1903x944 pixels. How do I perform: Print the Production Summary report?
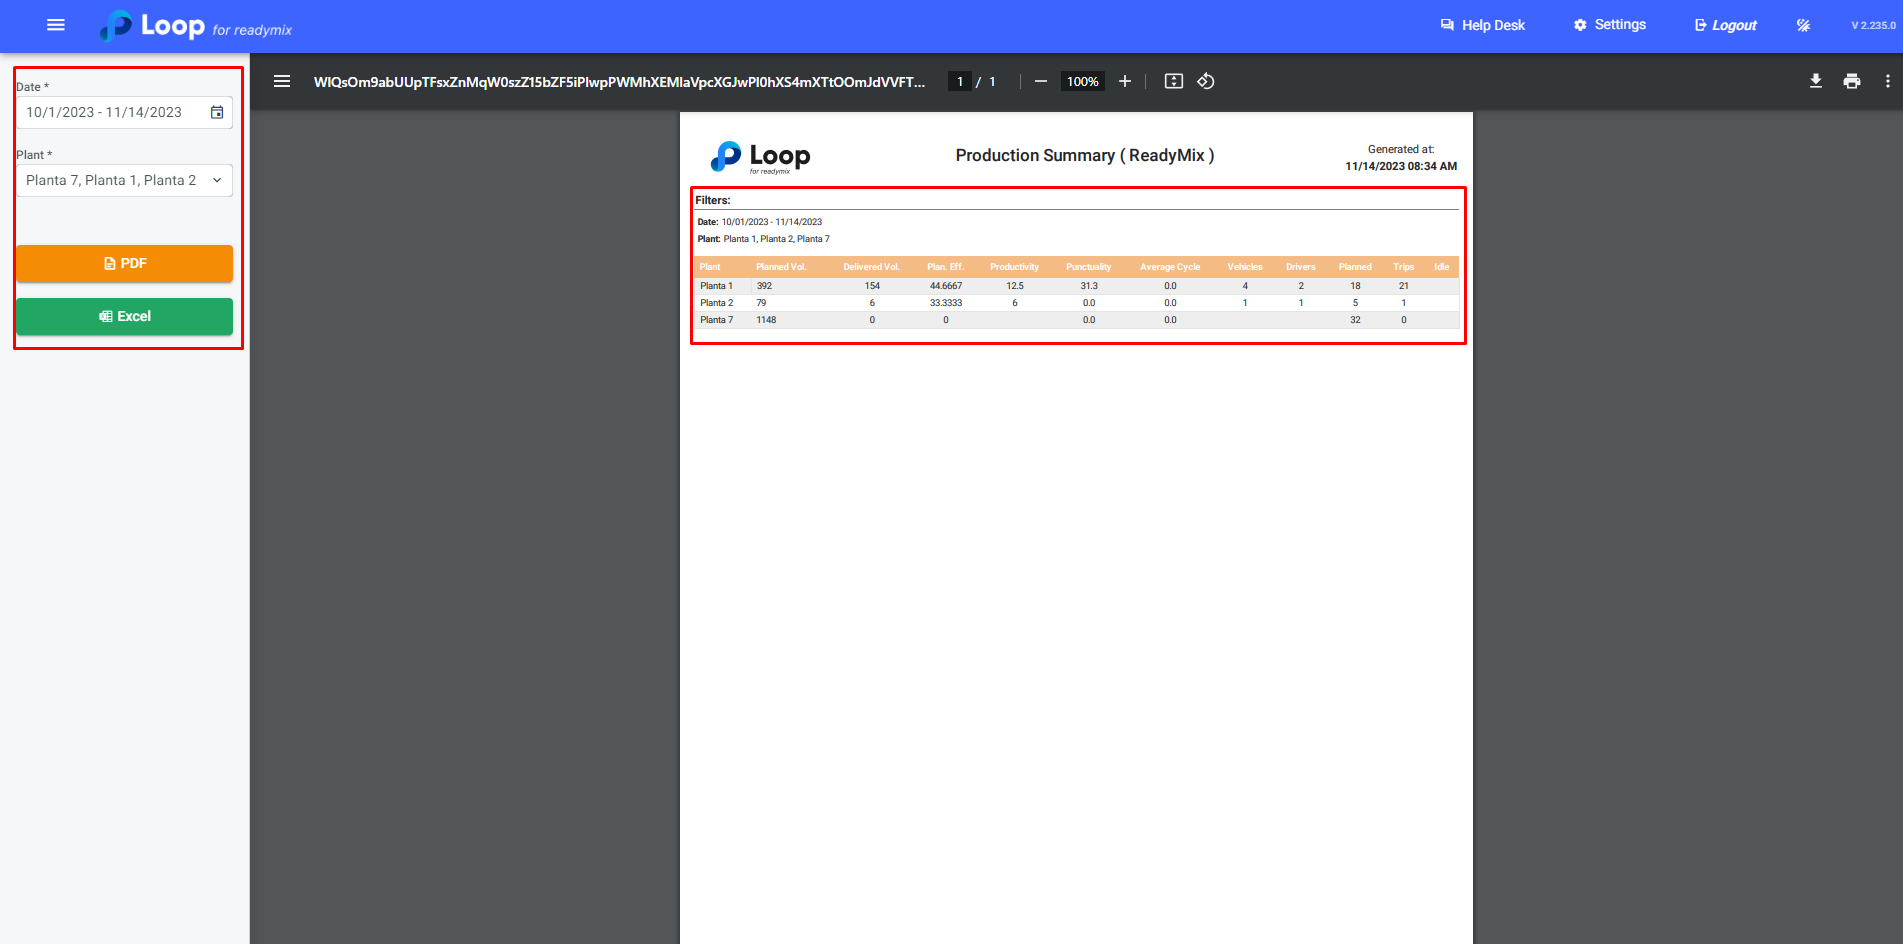click(x=1852, y=81)
